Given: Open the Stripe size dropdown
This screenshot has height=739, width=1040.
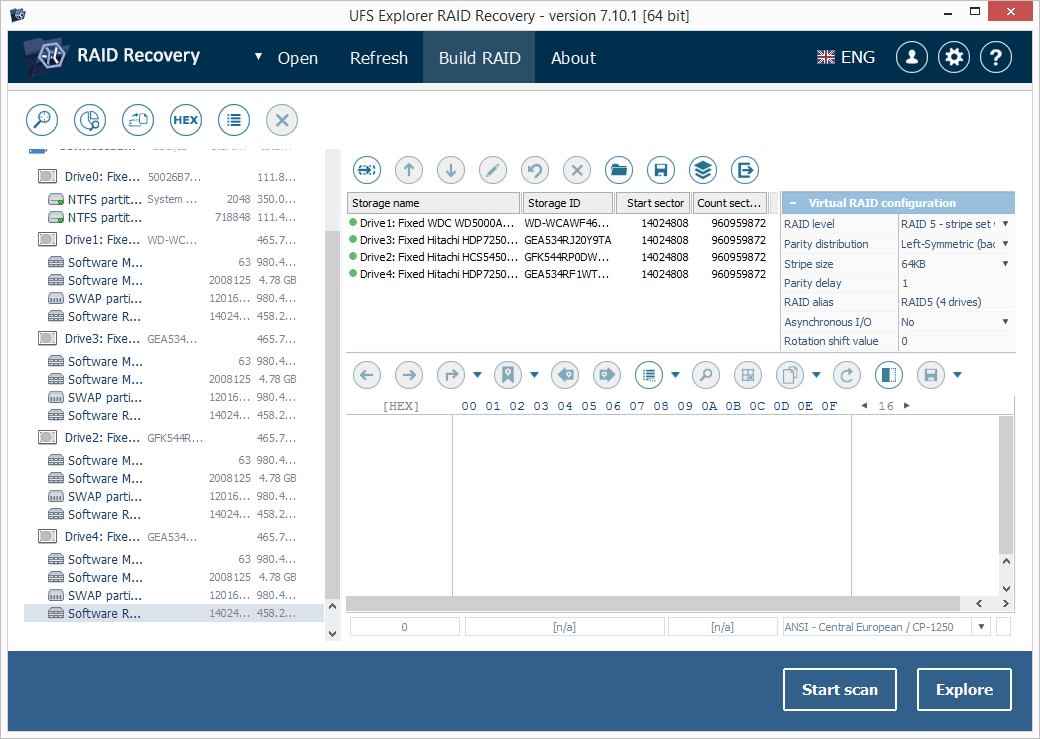Looking at the screenshot, I should 1006,263.
